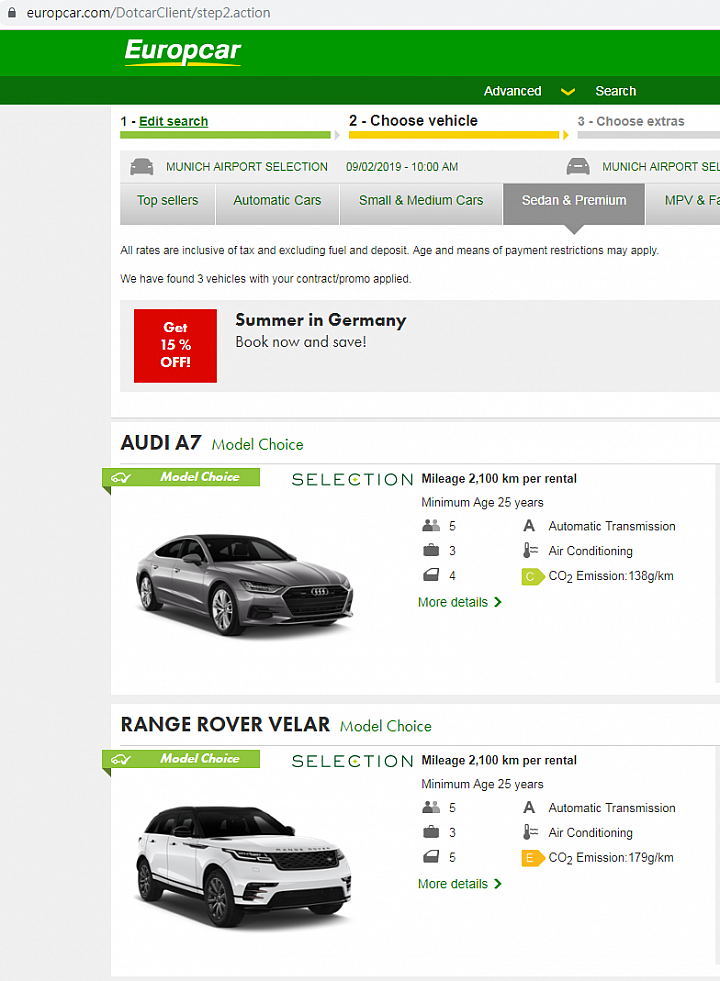
Task: Click the Range Rover Velar image
Action: pyautogui.click(x=244, y=867)
